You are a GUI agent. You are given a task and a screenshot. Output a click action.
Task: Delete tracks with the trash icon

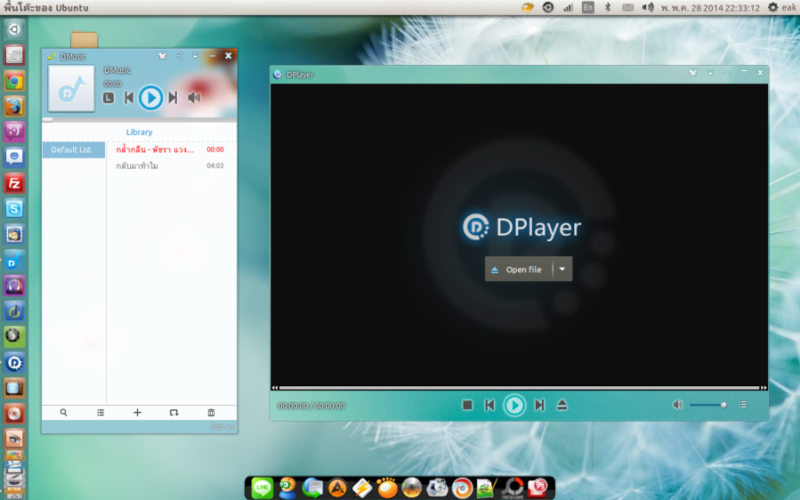click(211, 412)
